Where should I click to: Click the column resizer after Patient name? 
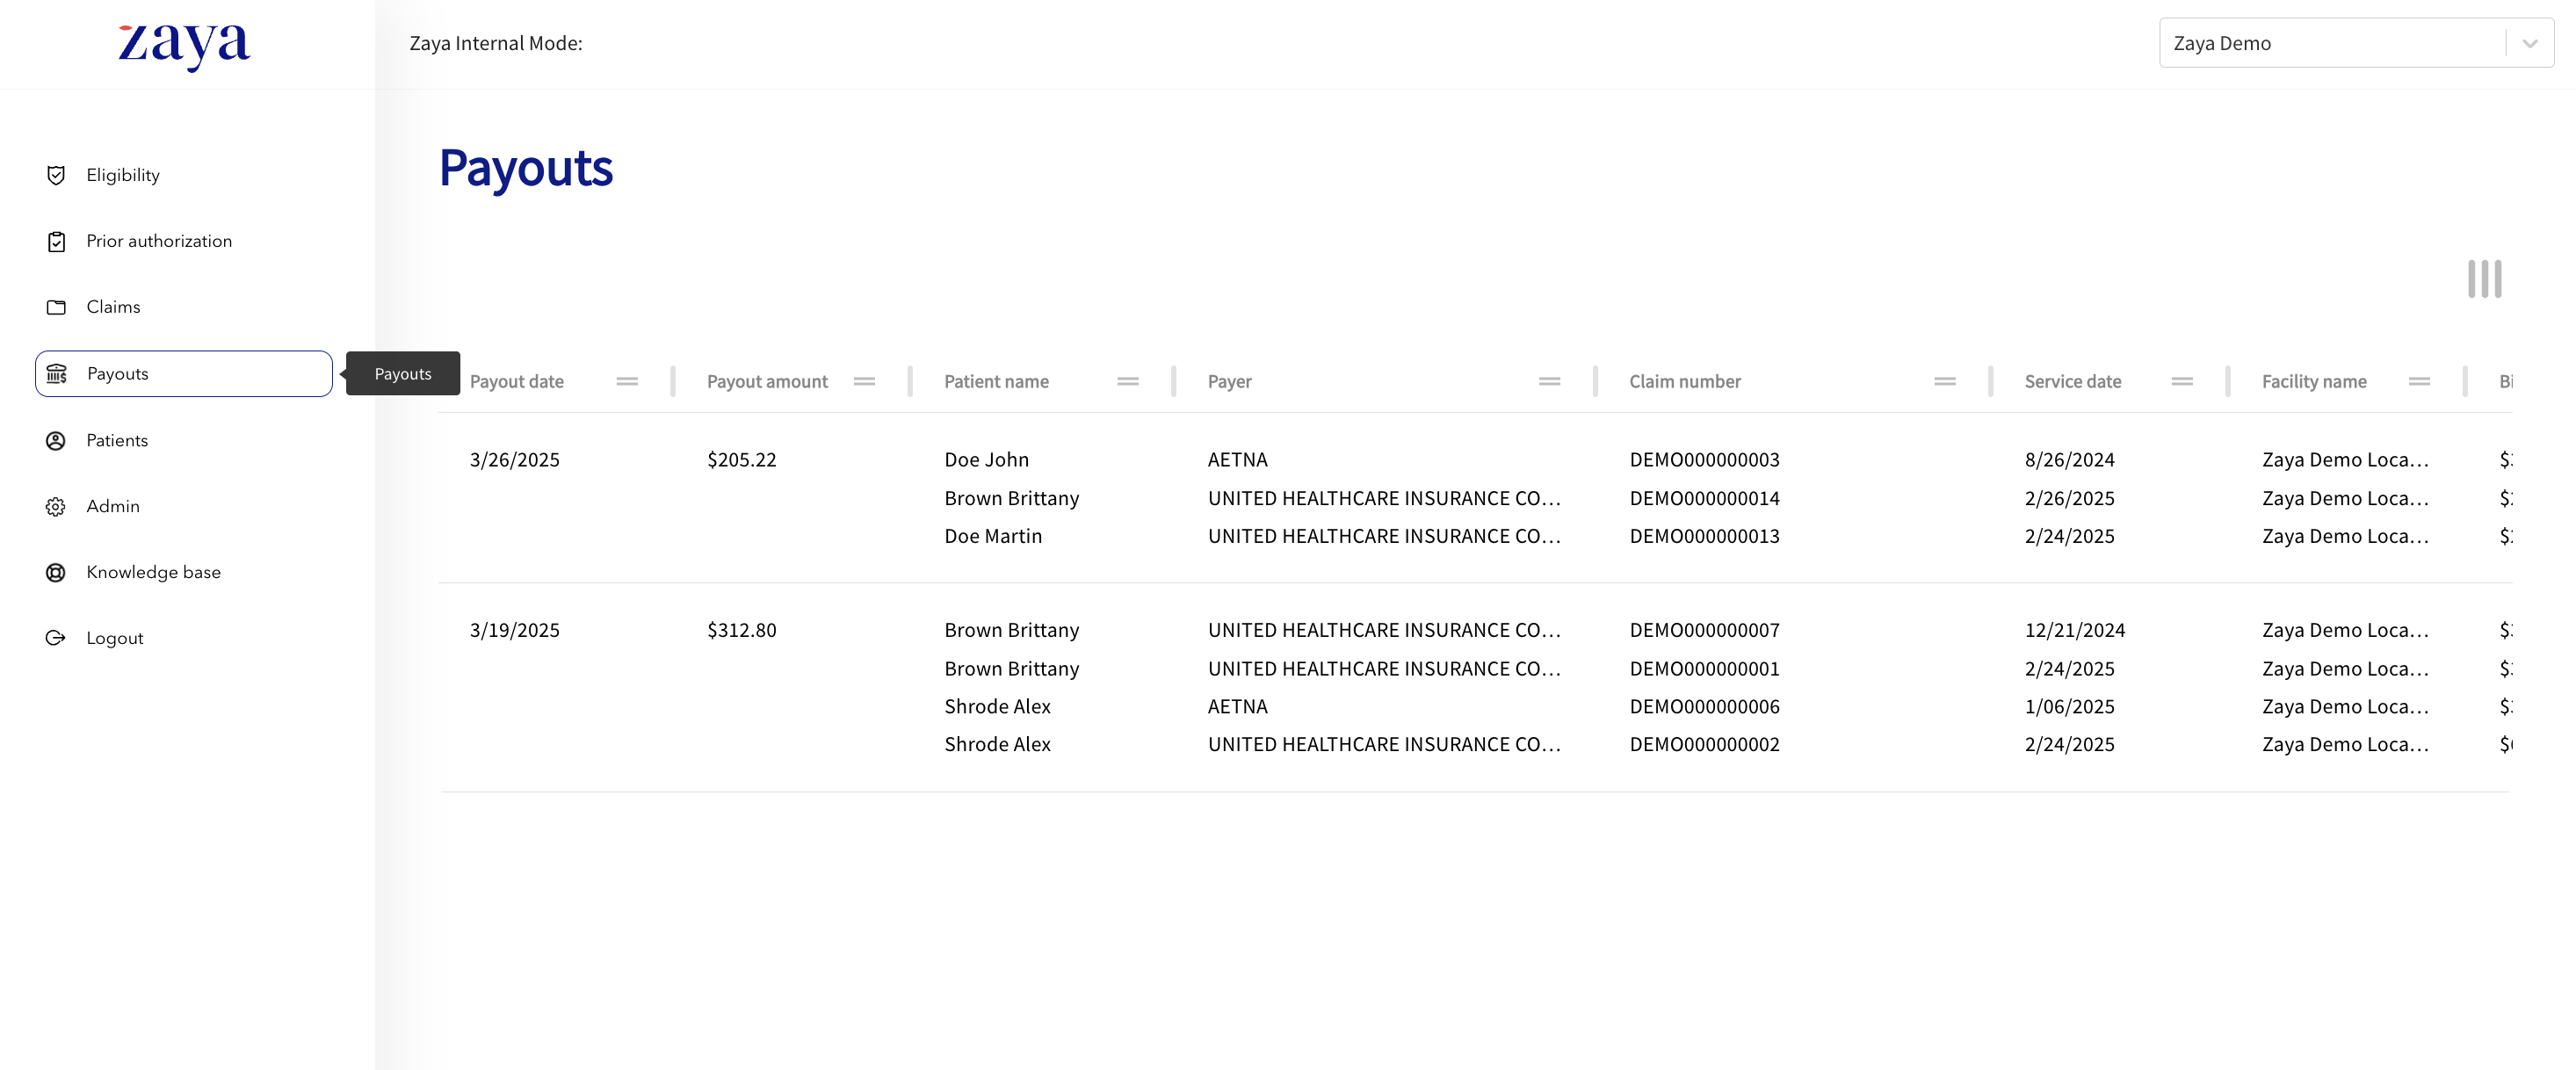[1173, 381]
